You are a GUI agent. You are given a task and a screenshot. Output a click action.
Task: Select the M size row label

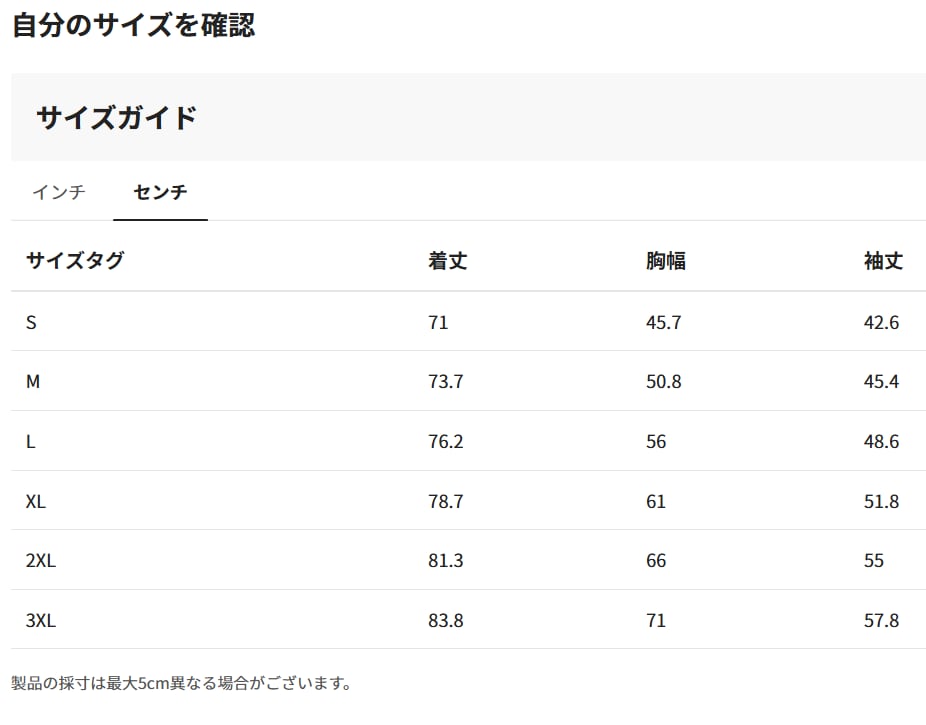click(33, 382)
